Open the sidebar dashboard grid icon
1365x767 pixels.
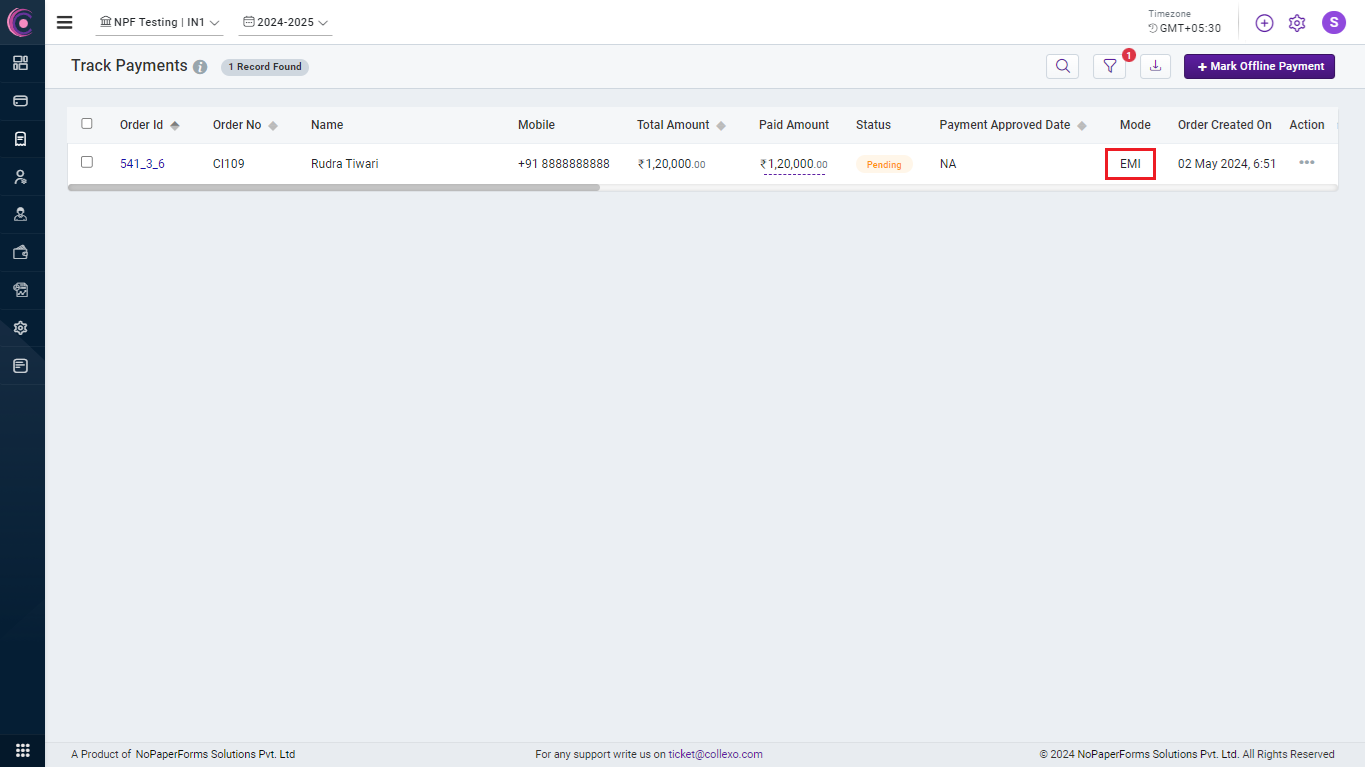[21, 63]
